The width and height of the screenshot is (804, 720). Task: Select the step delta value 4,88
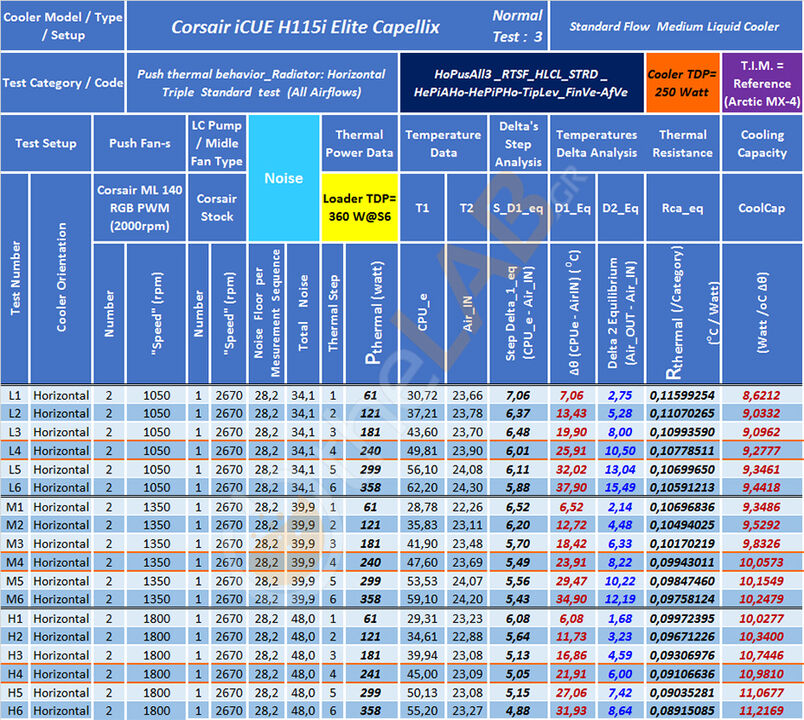[518, 711]
